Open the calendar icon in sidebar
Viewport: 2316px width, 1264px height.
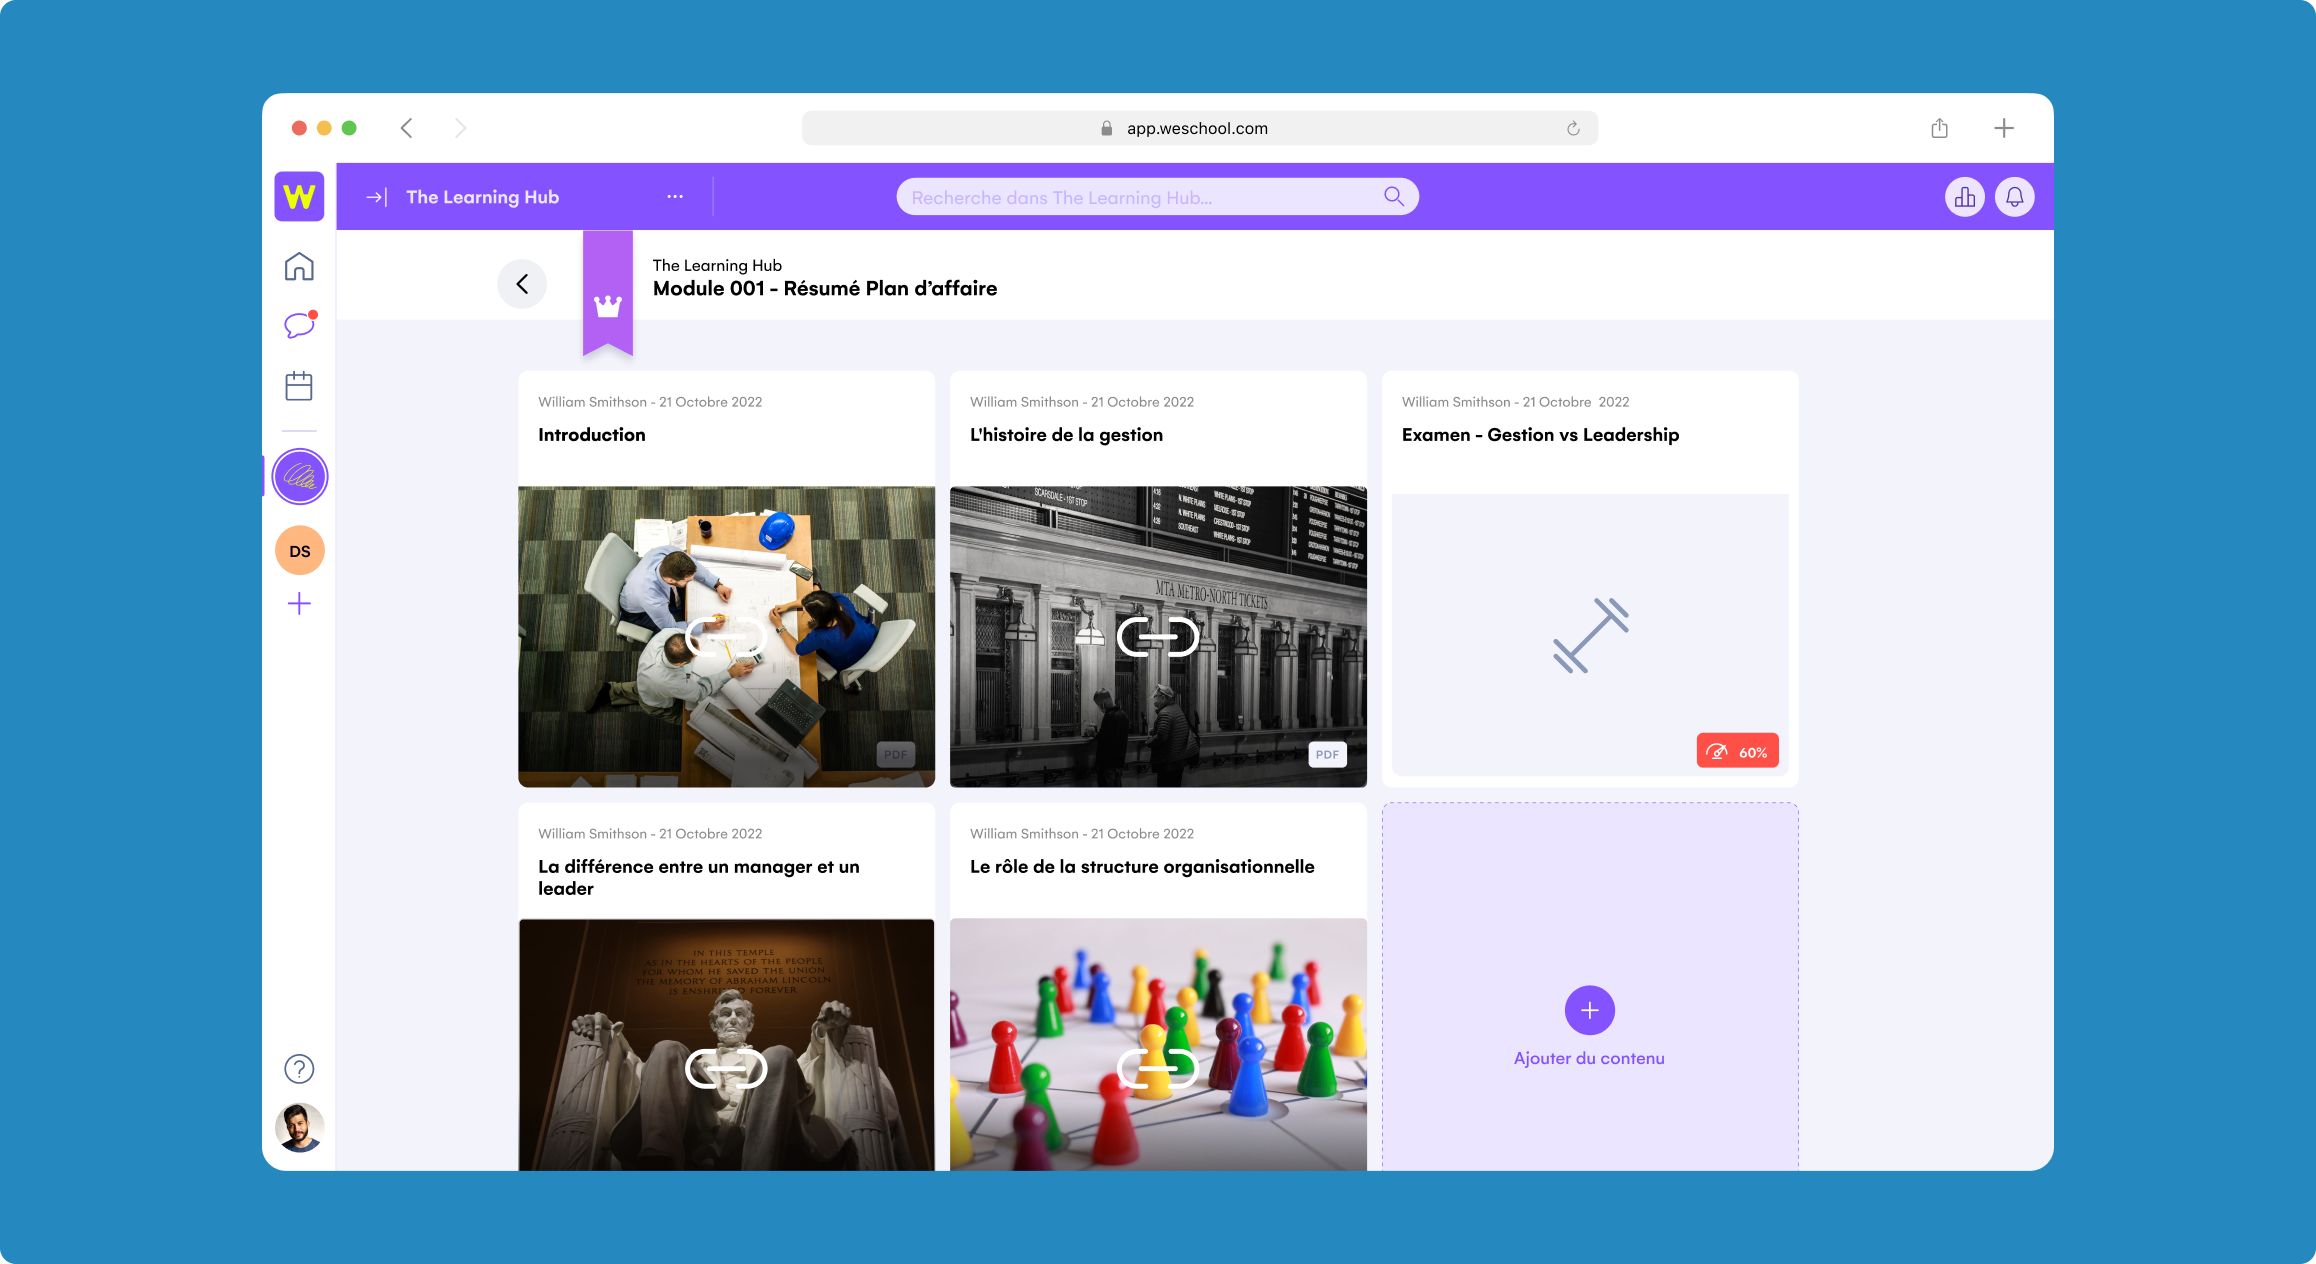click(x=299, y=386)
